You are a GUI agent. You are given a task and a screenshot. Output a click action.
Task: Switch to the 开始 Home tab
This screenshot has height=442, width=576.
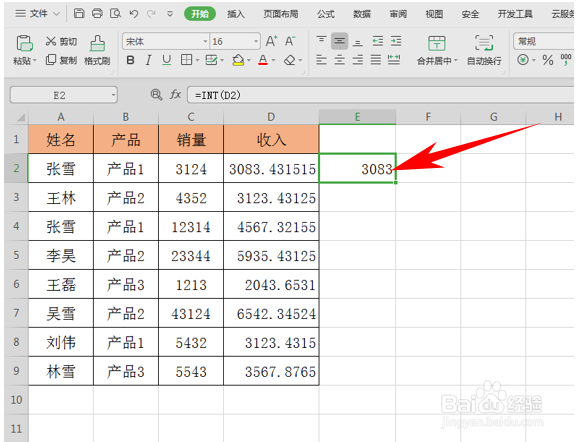pyautogui.click(x=200, y=14)
